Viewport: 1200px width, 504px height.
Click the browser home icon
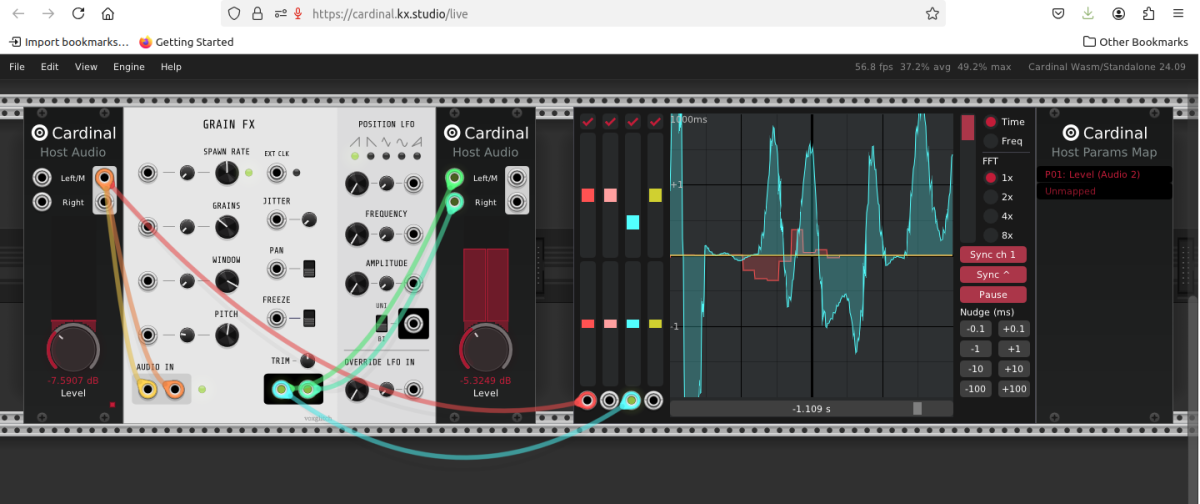[108, 14]
